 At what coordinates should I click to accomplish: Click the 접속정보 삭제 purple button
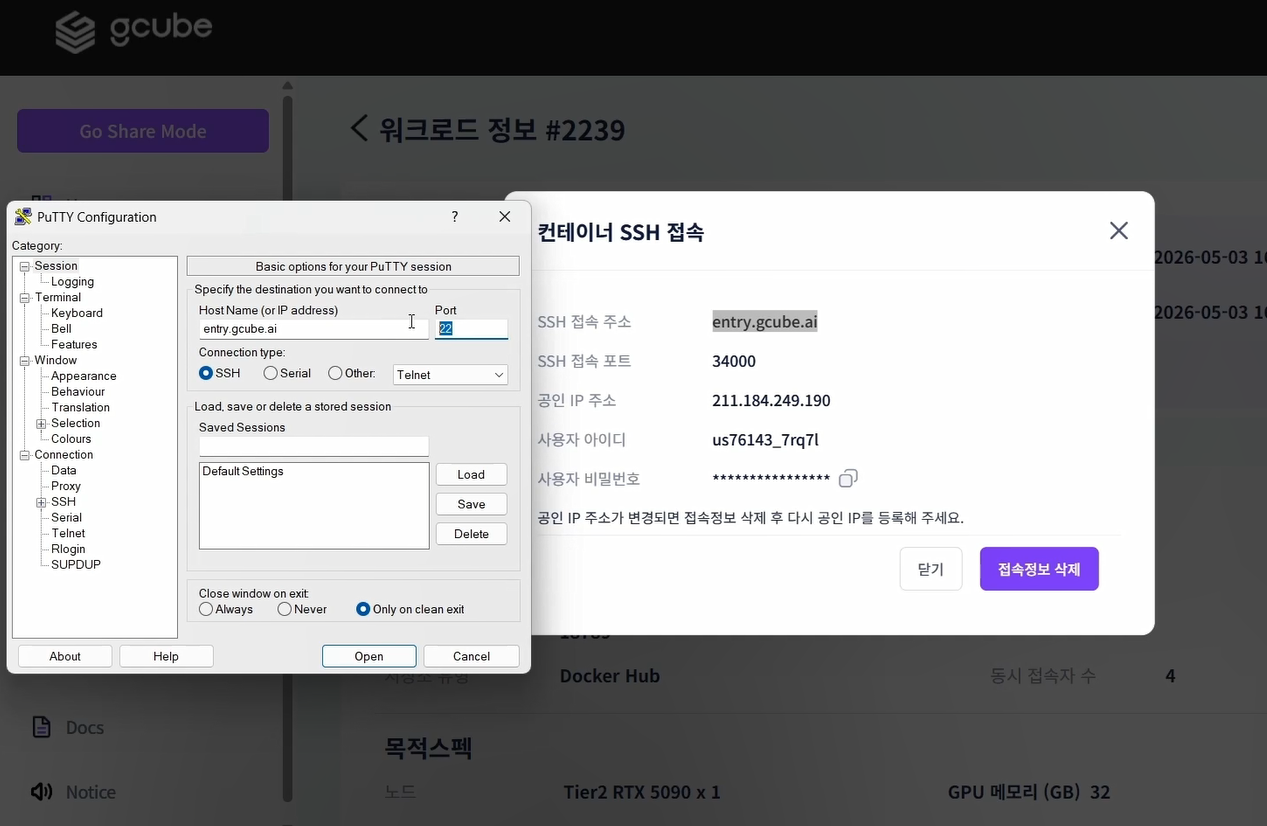(1039, 569)
